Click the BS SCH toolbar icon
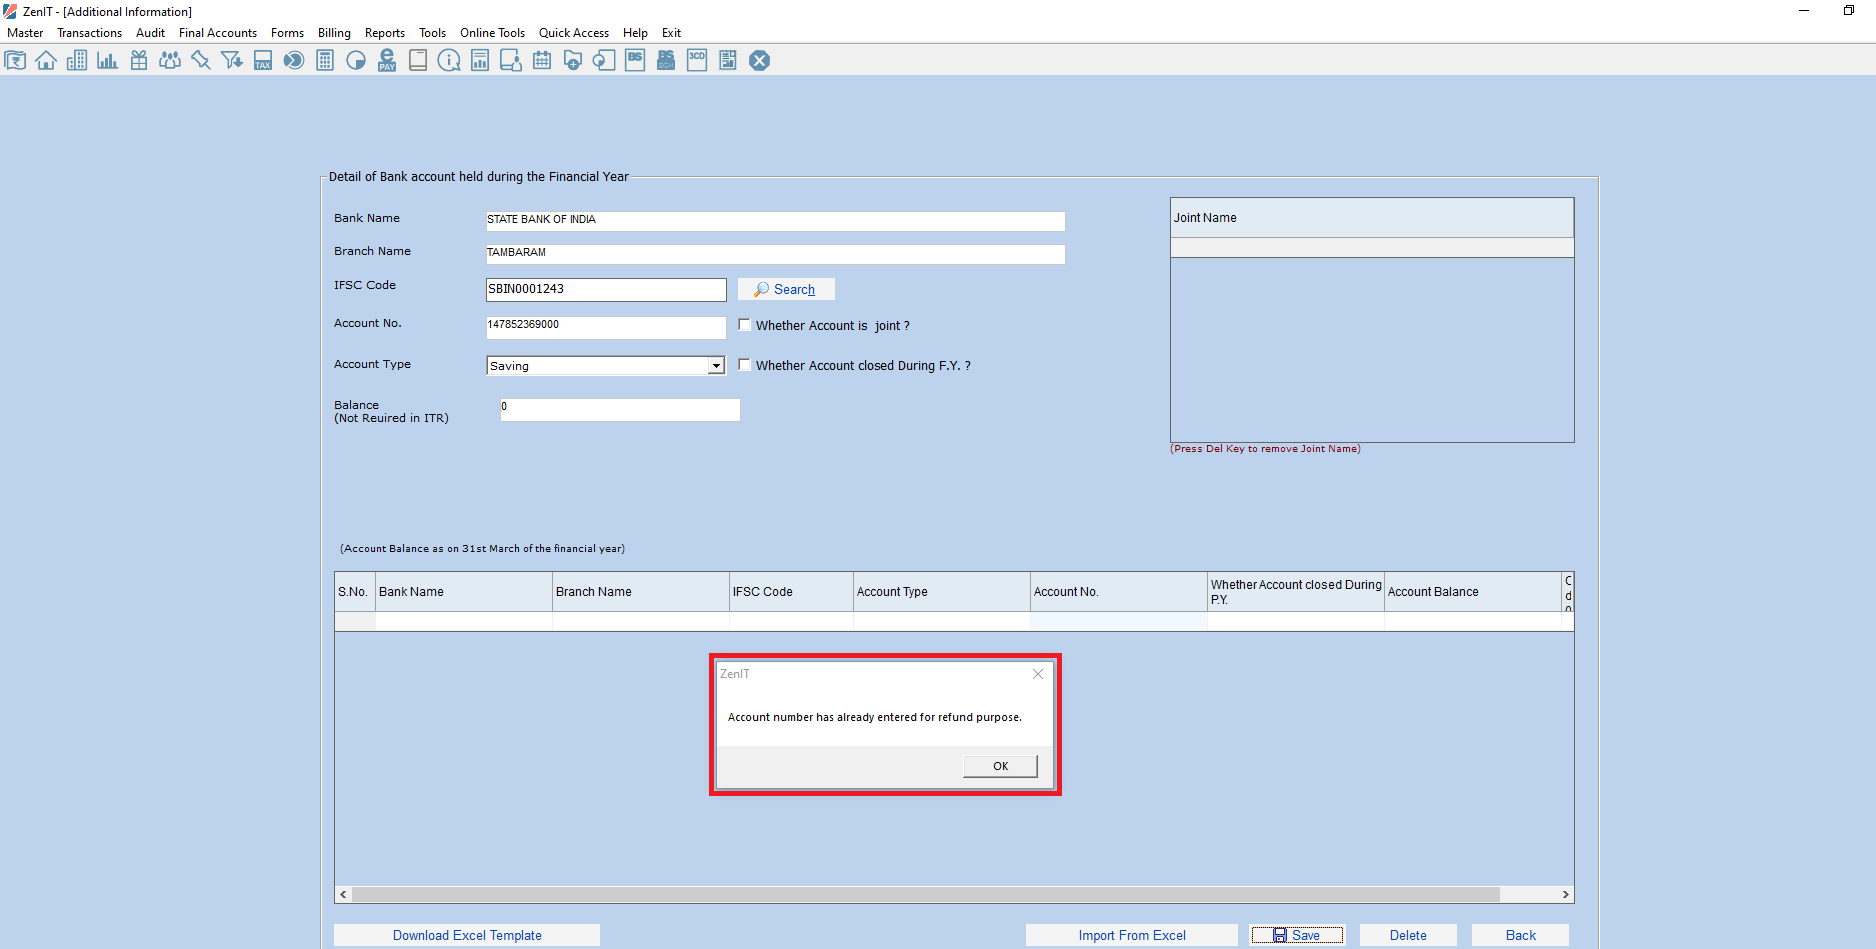 coord(666,61)
